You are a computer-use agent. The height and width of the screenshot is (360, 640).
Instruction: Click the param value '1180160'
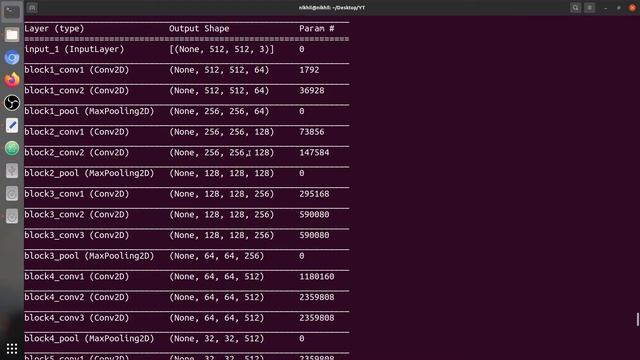[317, 276]
